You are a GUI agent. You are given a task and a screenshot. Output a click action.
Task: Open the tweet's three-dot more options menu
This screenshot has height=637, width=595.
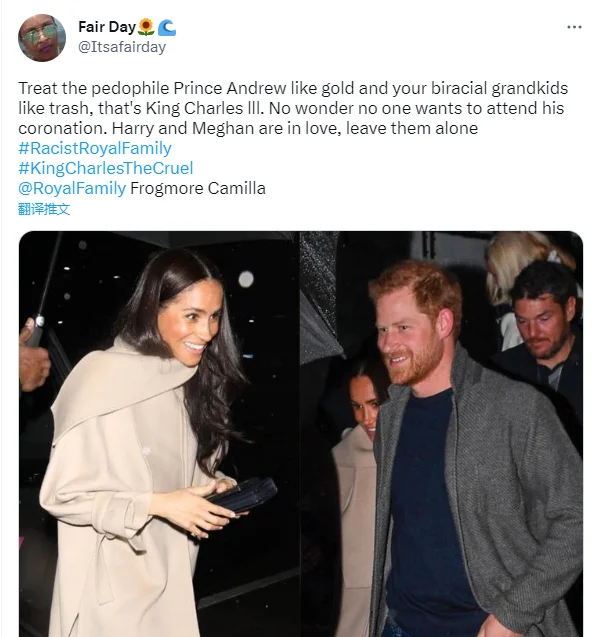(574, 27)
